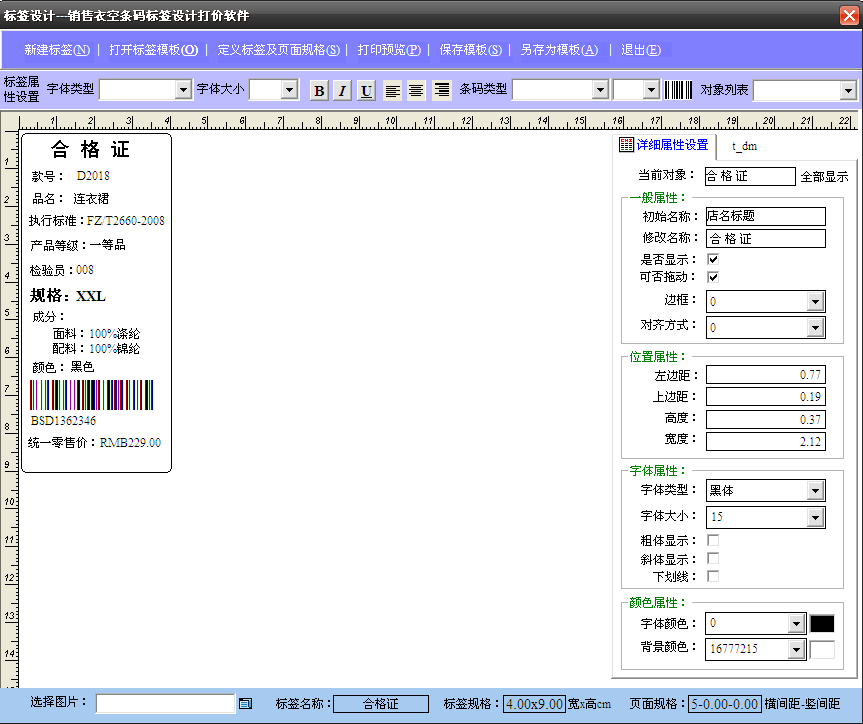
Task: Expand the 黑体 font type dropdown
Action: pyautogui.click(x=815, y=491)
